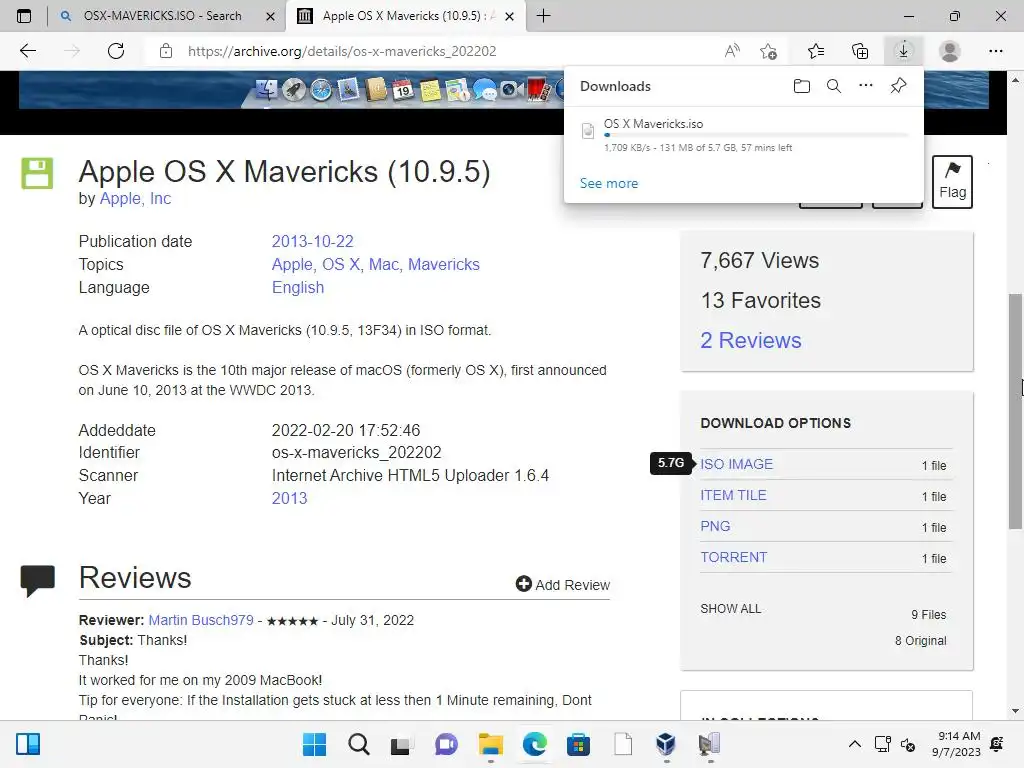Click the Reviews speech bubble icon
The width and height of the screenshot is (1024, 768).
coord(37,581)
